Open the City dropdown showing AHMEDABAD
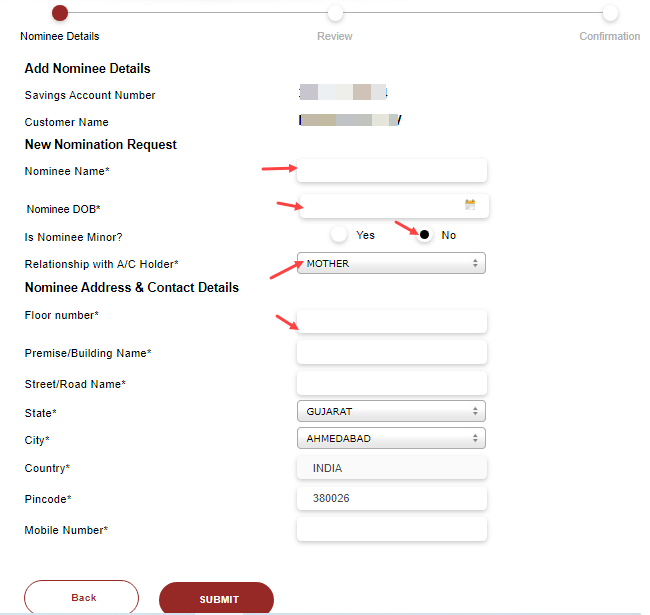Image resolution: width=650 pixels, height=615 pixels. [x=391, y=438]
